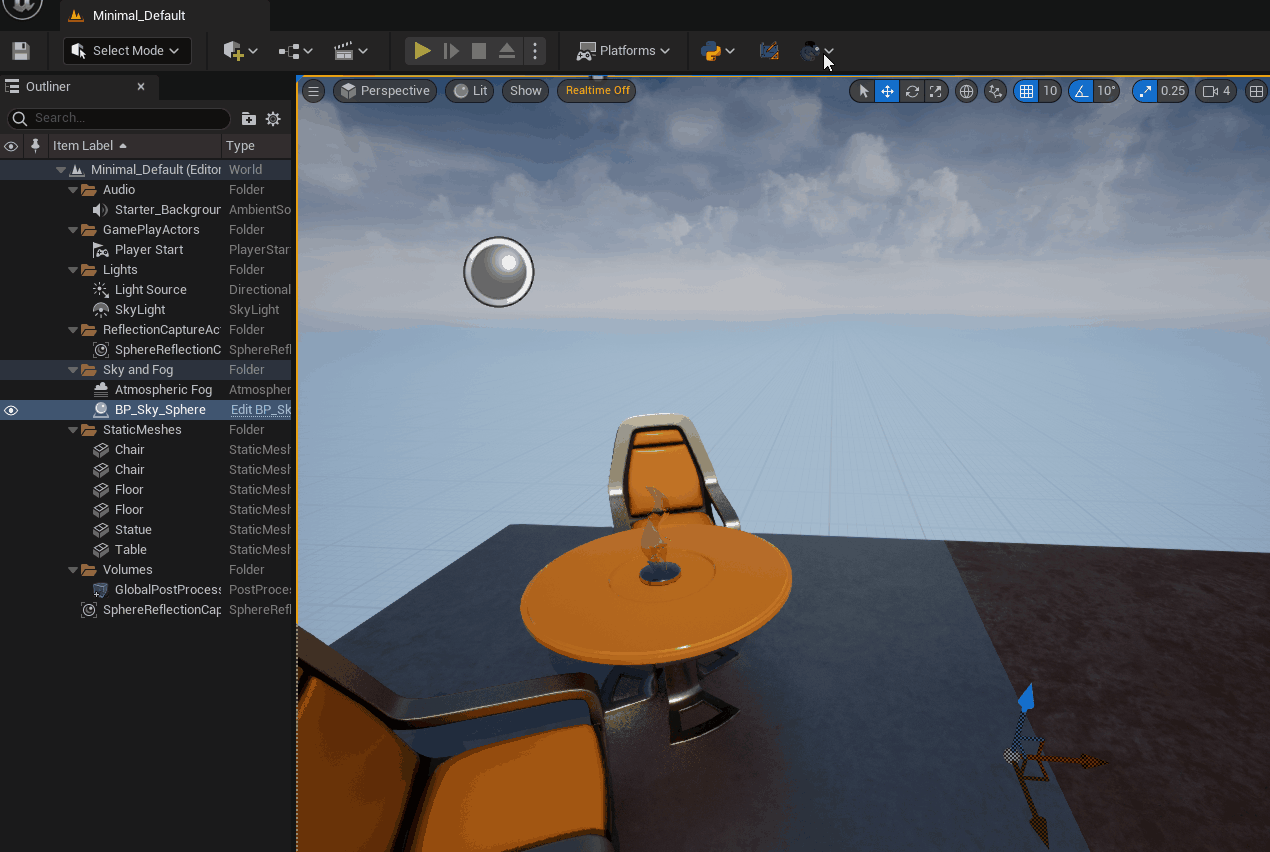Activate the scale tool

pyautogui.click(x=935, y=91)
